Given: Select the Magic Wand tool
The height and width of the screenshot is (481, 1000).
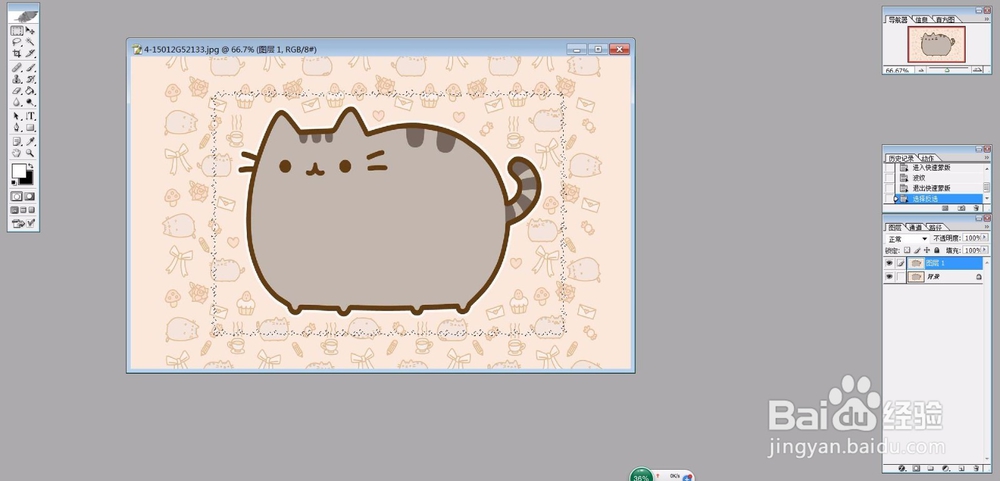Looking at the screenshot, I should pyautogui.click(x=30, y=41).
